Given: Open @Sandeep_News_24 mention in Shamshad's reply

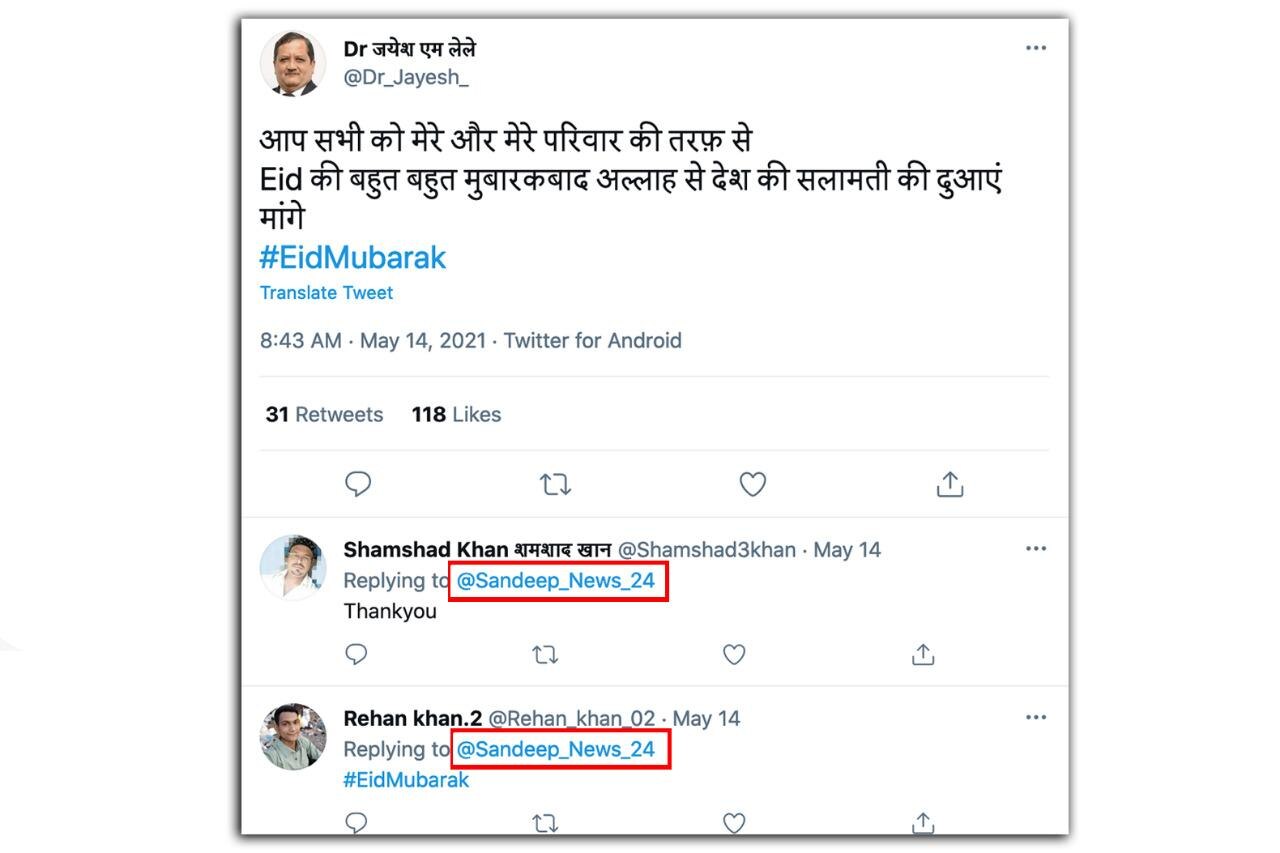Looking at the screenshot, I should [x=558, y=581].
